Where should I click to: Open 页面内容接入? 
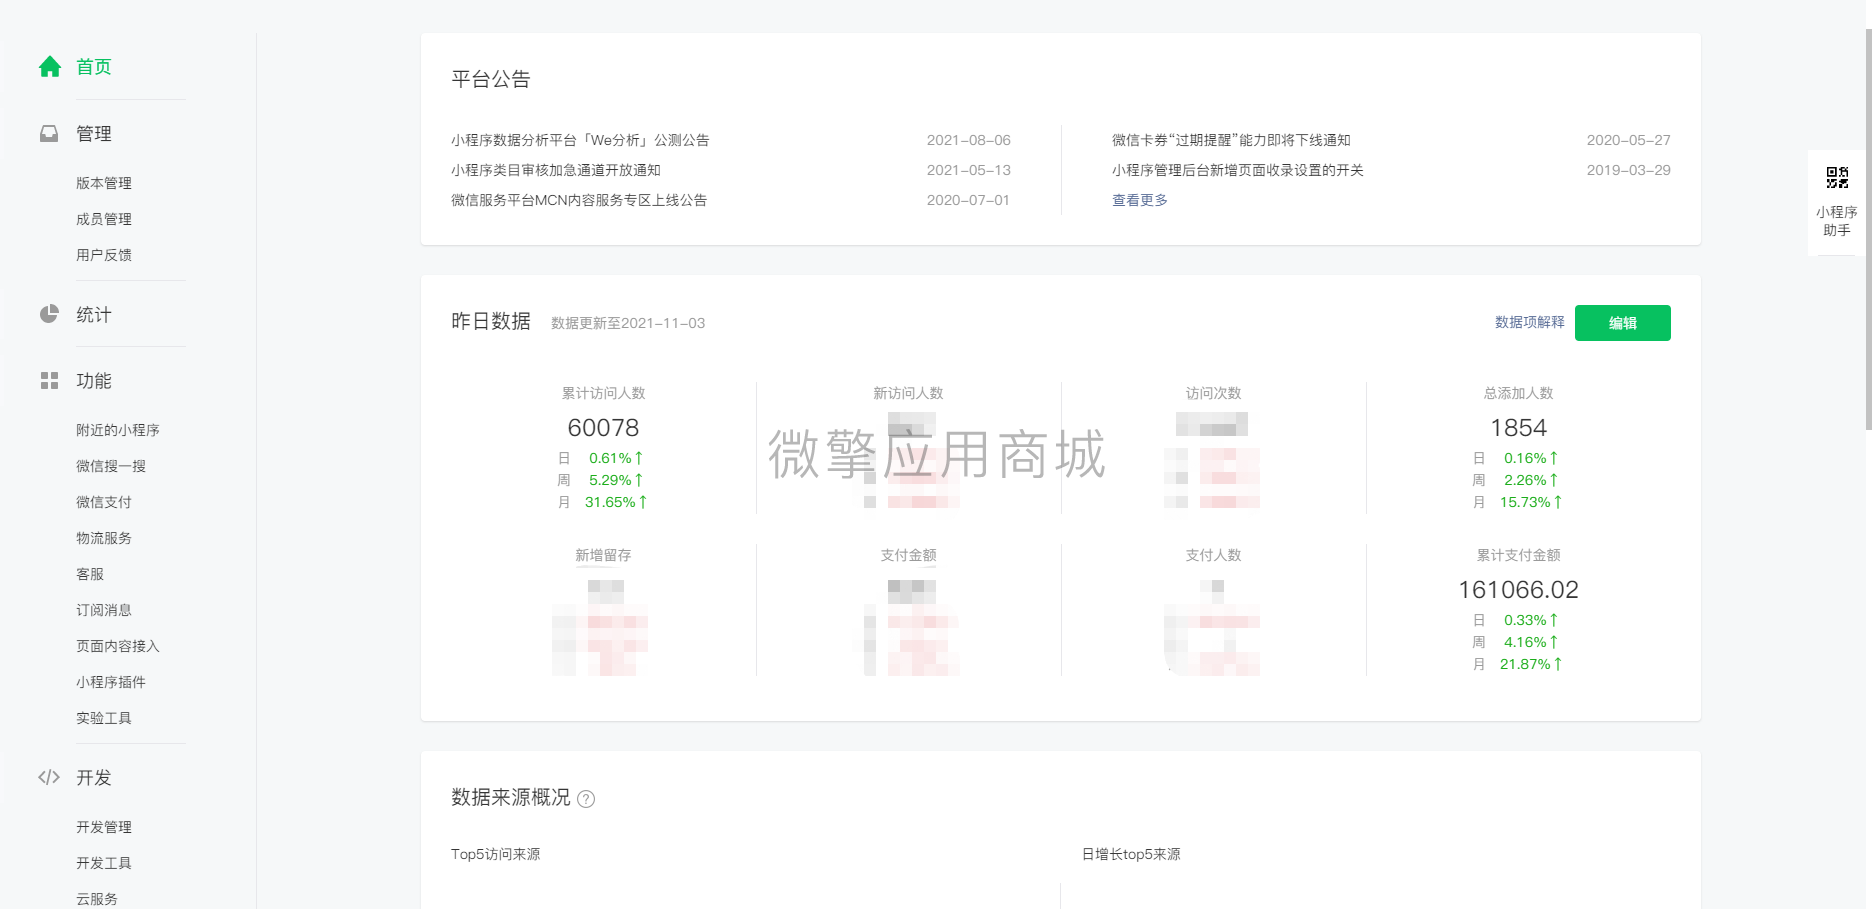118,646
